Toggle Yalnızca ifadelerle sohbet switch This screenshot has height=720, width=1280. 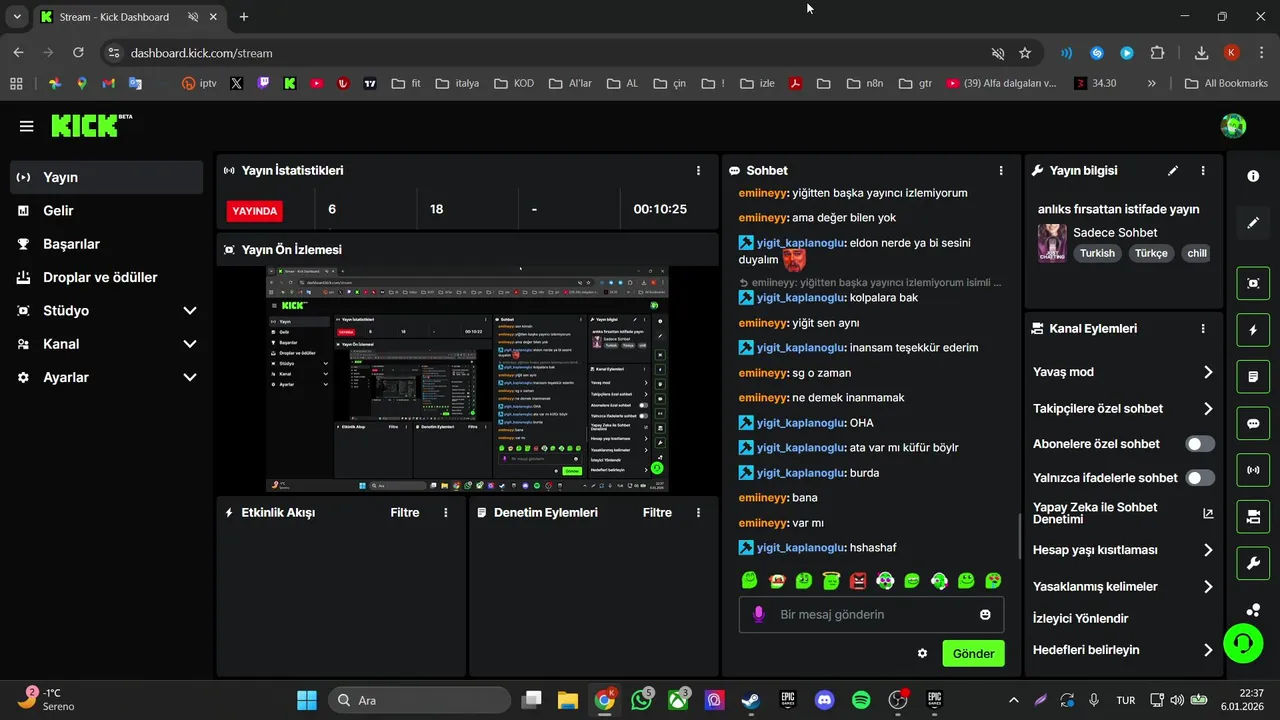pyautogui.click(x=1200, y=478)
